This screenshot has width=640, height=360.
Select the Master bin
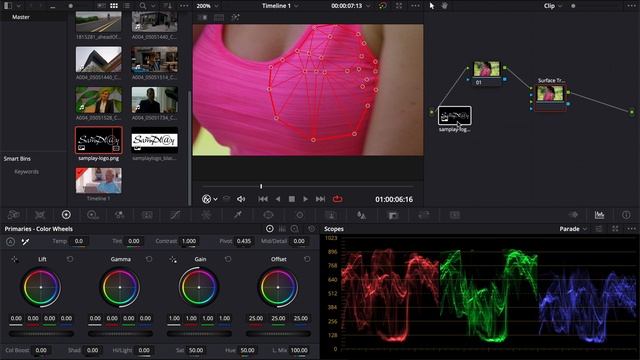21,17
